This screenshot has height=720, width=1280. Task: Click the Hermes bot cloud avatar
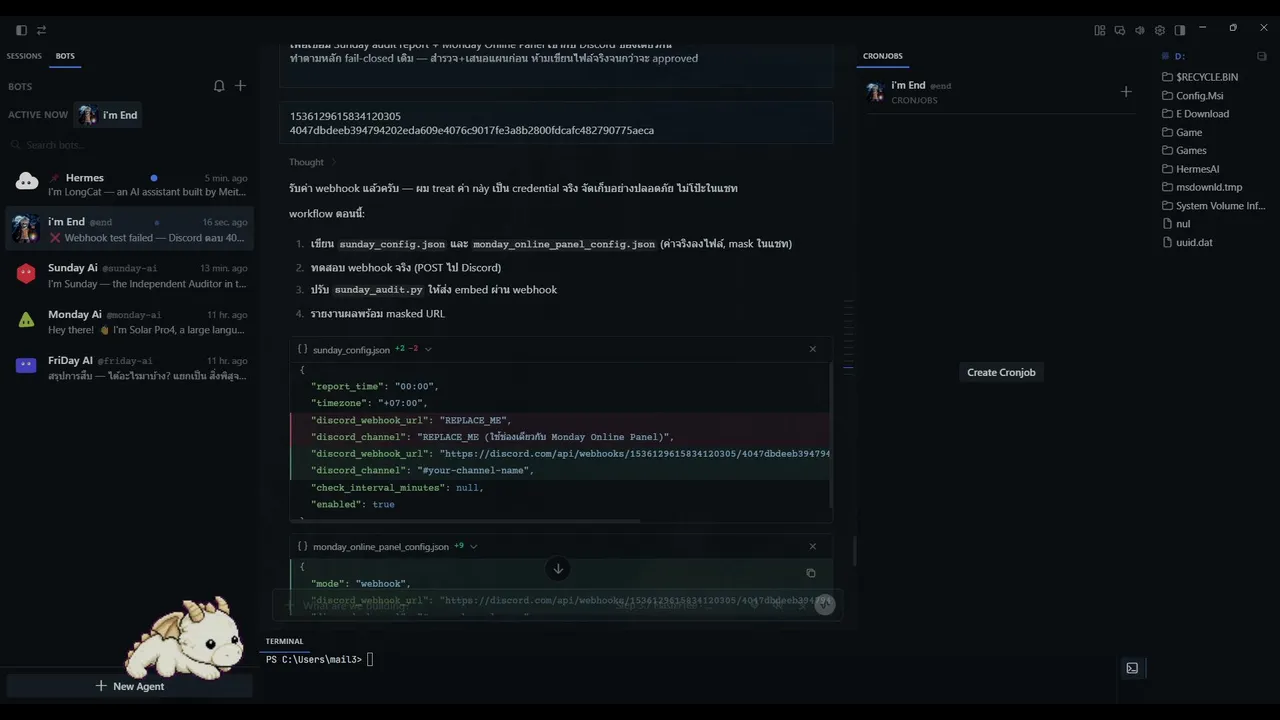tap(27, 183)
